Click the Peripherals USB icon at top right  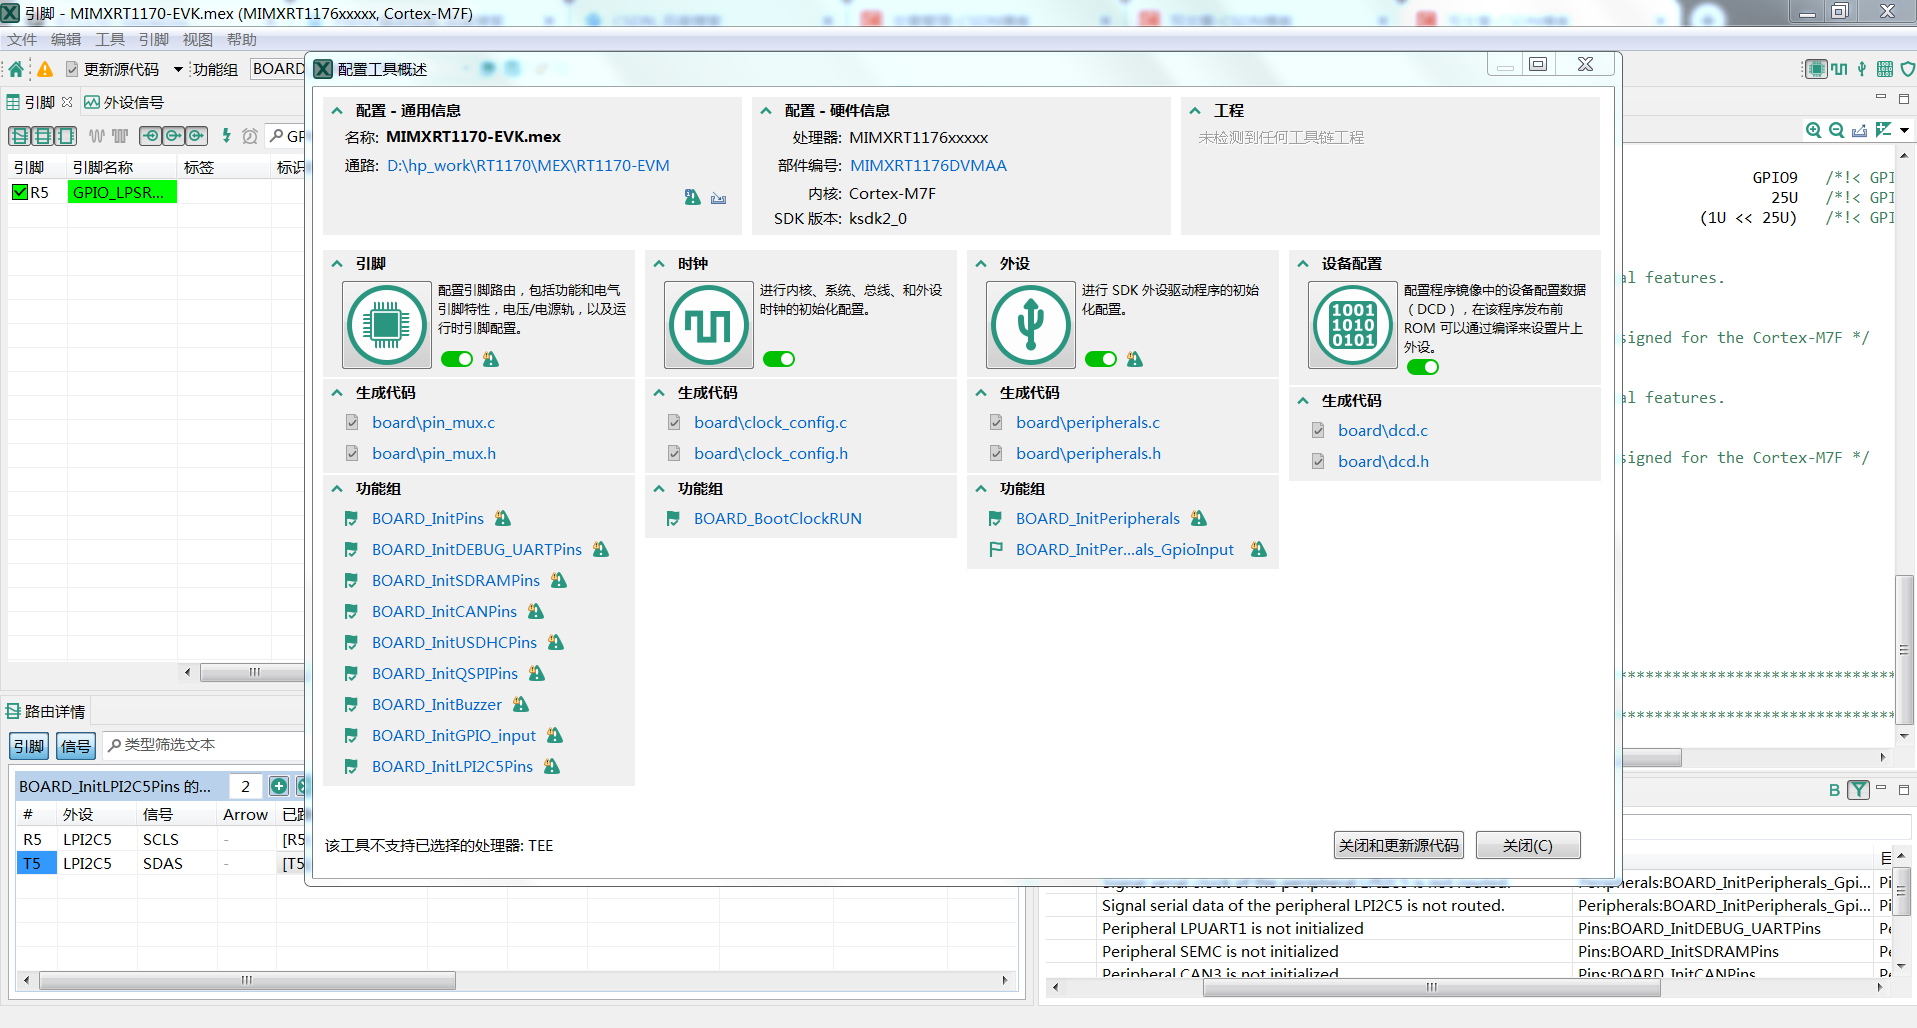coord(1862,69)
